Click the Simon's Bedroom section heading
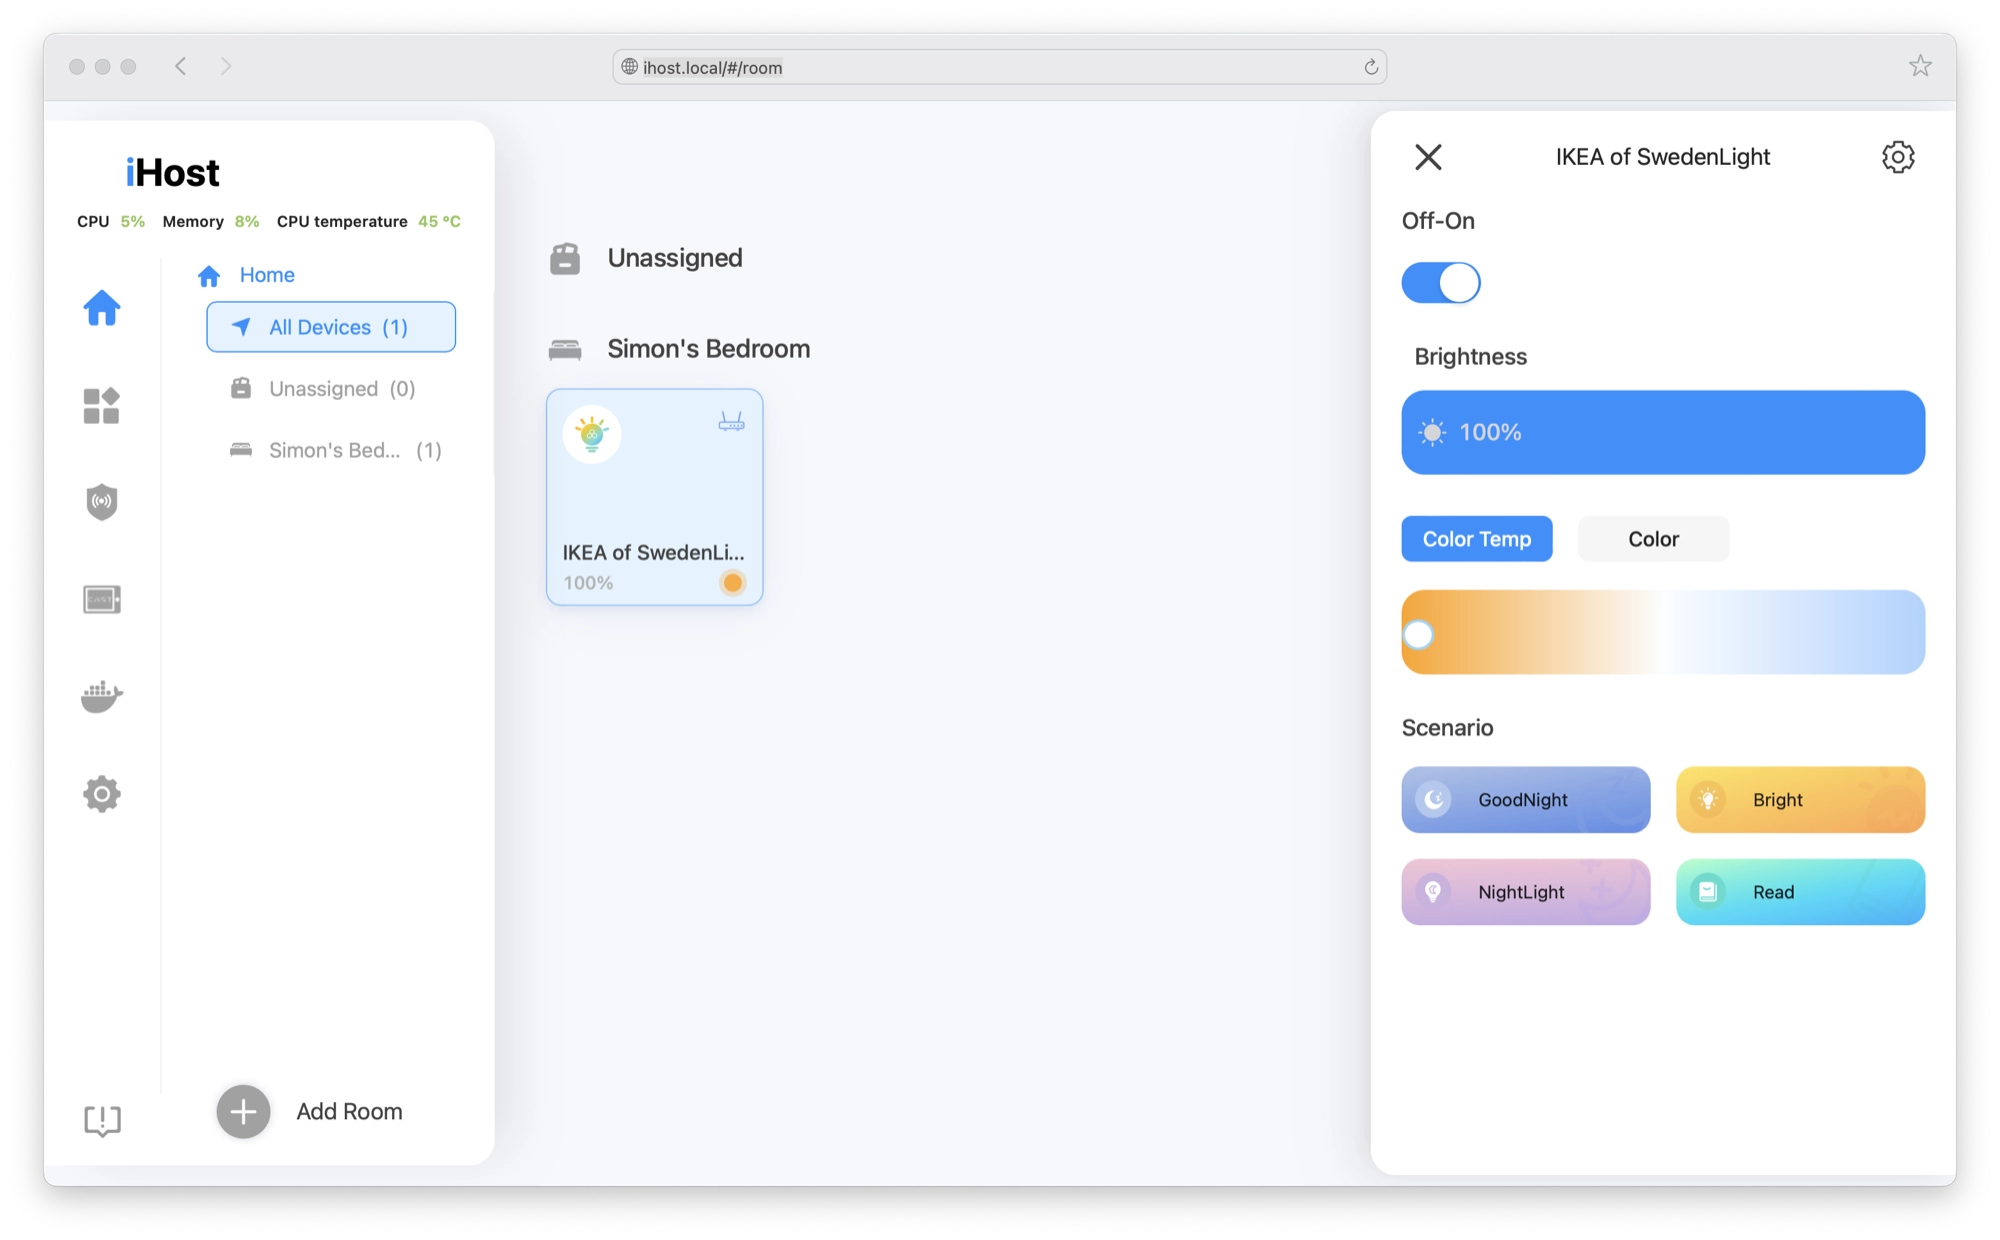2000x1240 pixels. pyautogui.click(x=709, y=349)
